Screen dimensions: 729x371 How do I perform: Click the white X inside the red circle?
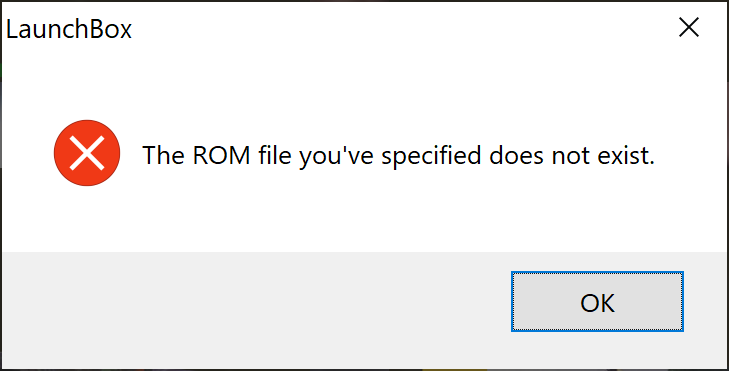[x=87, y=153]
